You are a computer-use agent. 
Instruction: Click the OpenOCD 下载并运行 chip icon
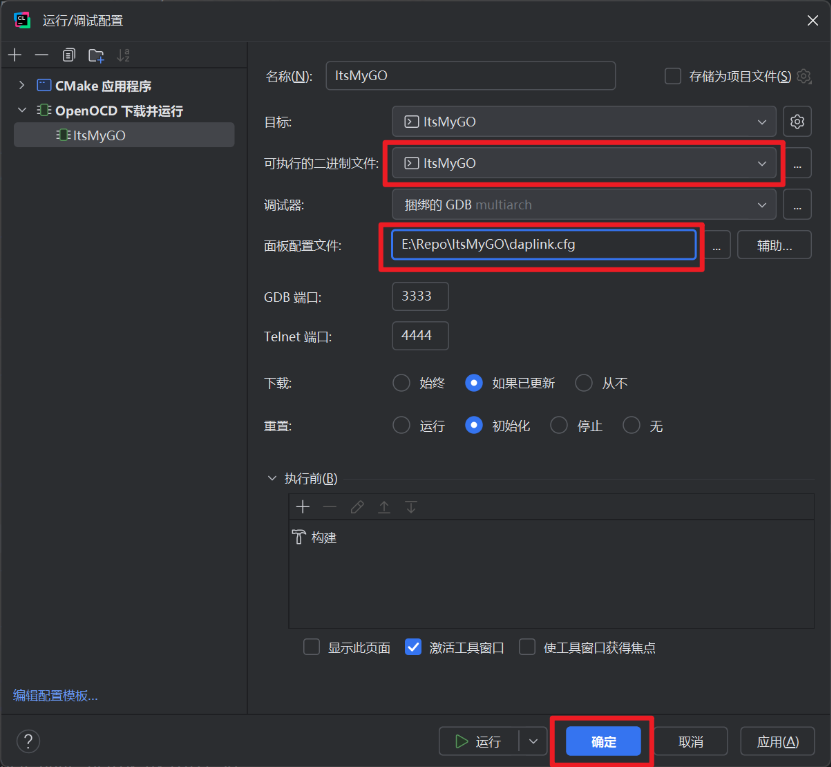point(44,110)
